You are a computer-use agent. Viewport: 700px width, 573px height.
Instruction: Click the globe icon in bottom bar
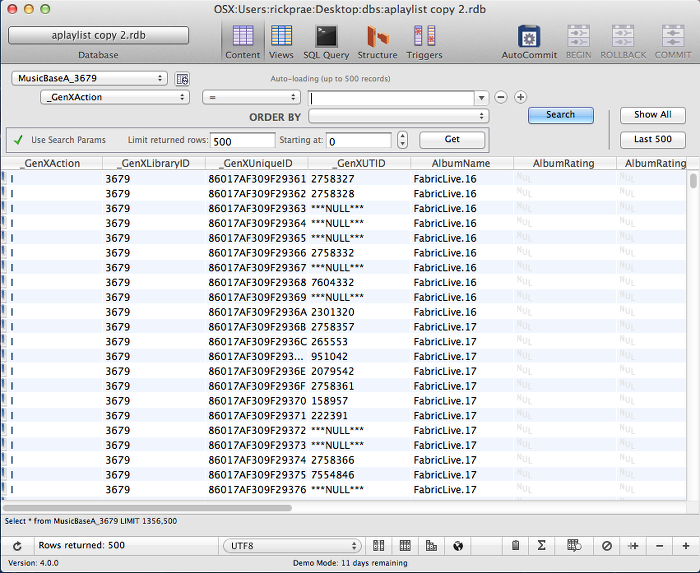click(x=458, y=545)
